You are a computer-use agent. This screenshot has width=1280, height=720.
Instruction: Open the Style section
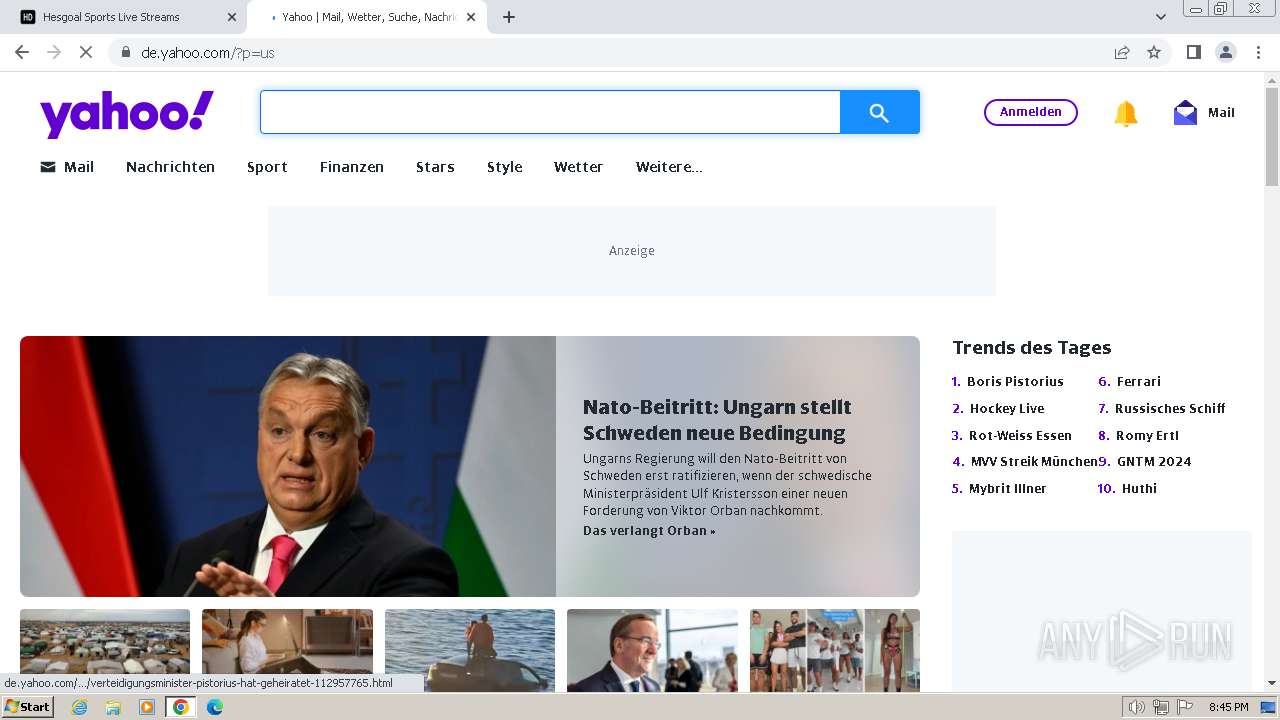[x=505, y=167]
